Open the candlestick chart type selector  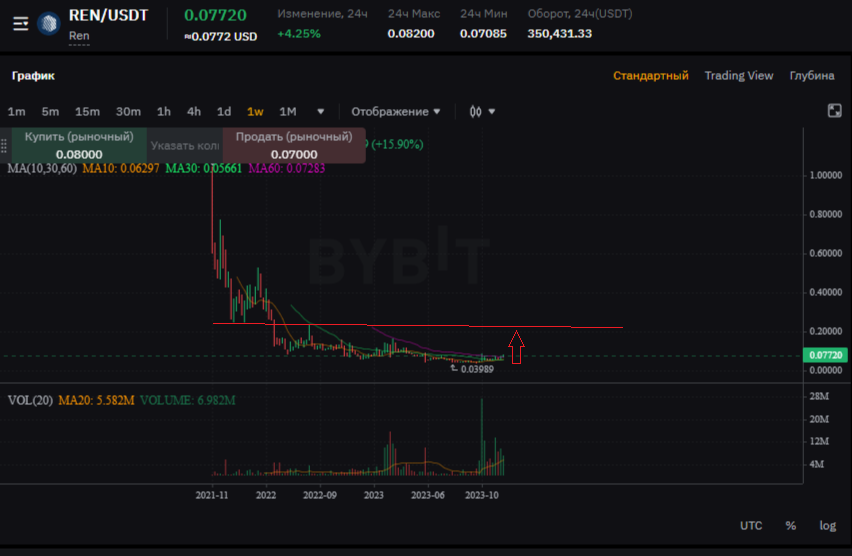481,111
